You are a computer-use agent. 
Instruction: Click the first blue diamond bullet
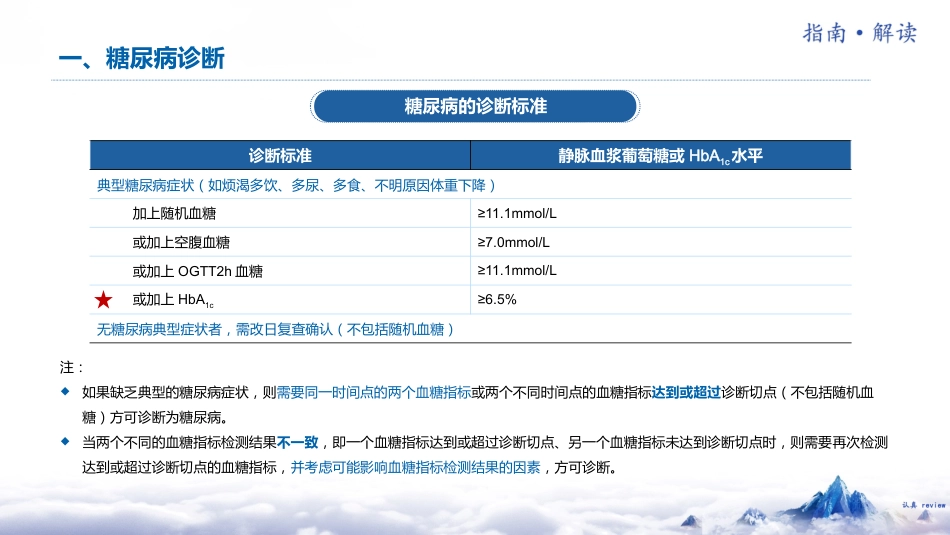point(65,391)
